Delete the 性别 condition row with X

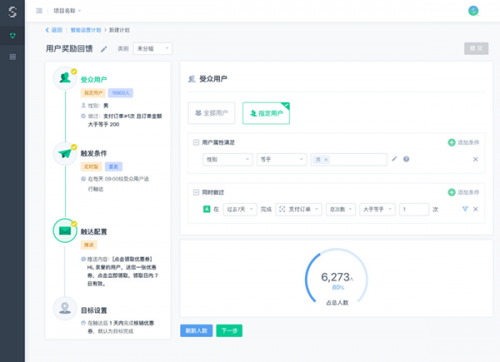click(476, 159)
